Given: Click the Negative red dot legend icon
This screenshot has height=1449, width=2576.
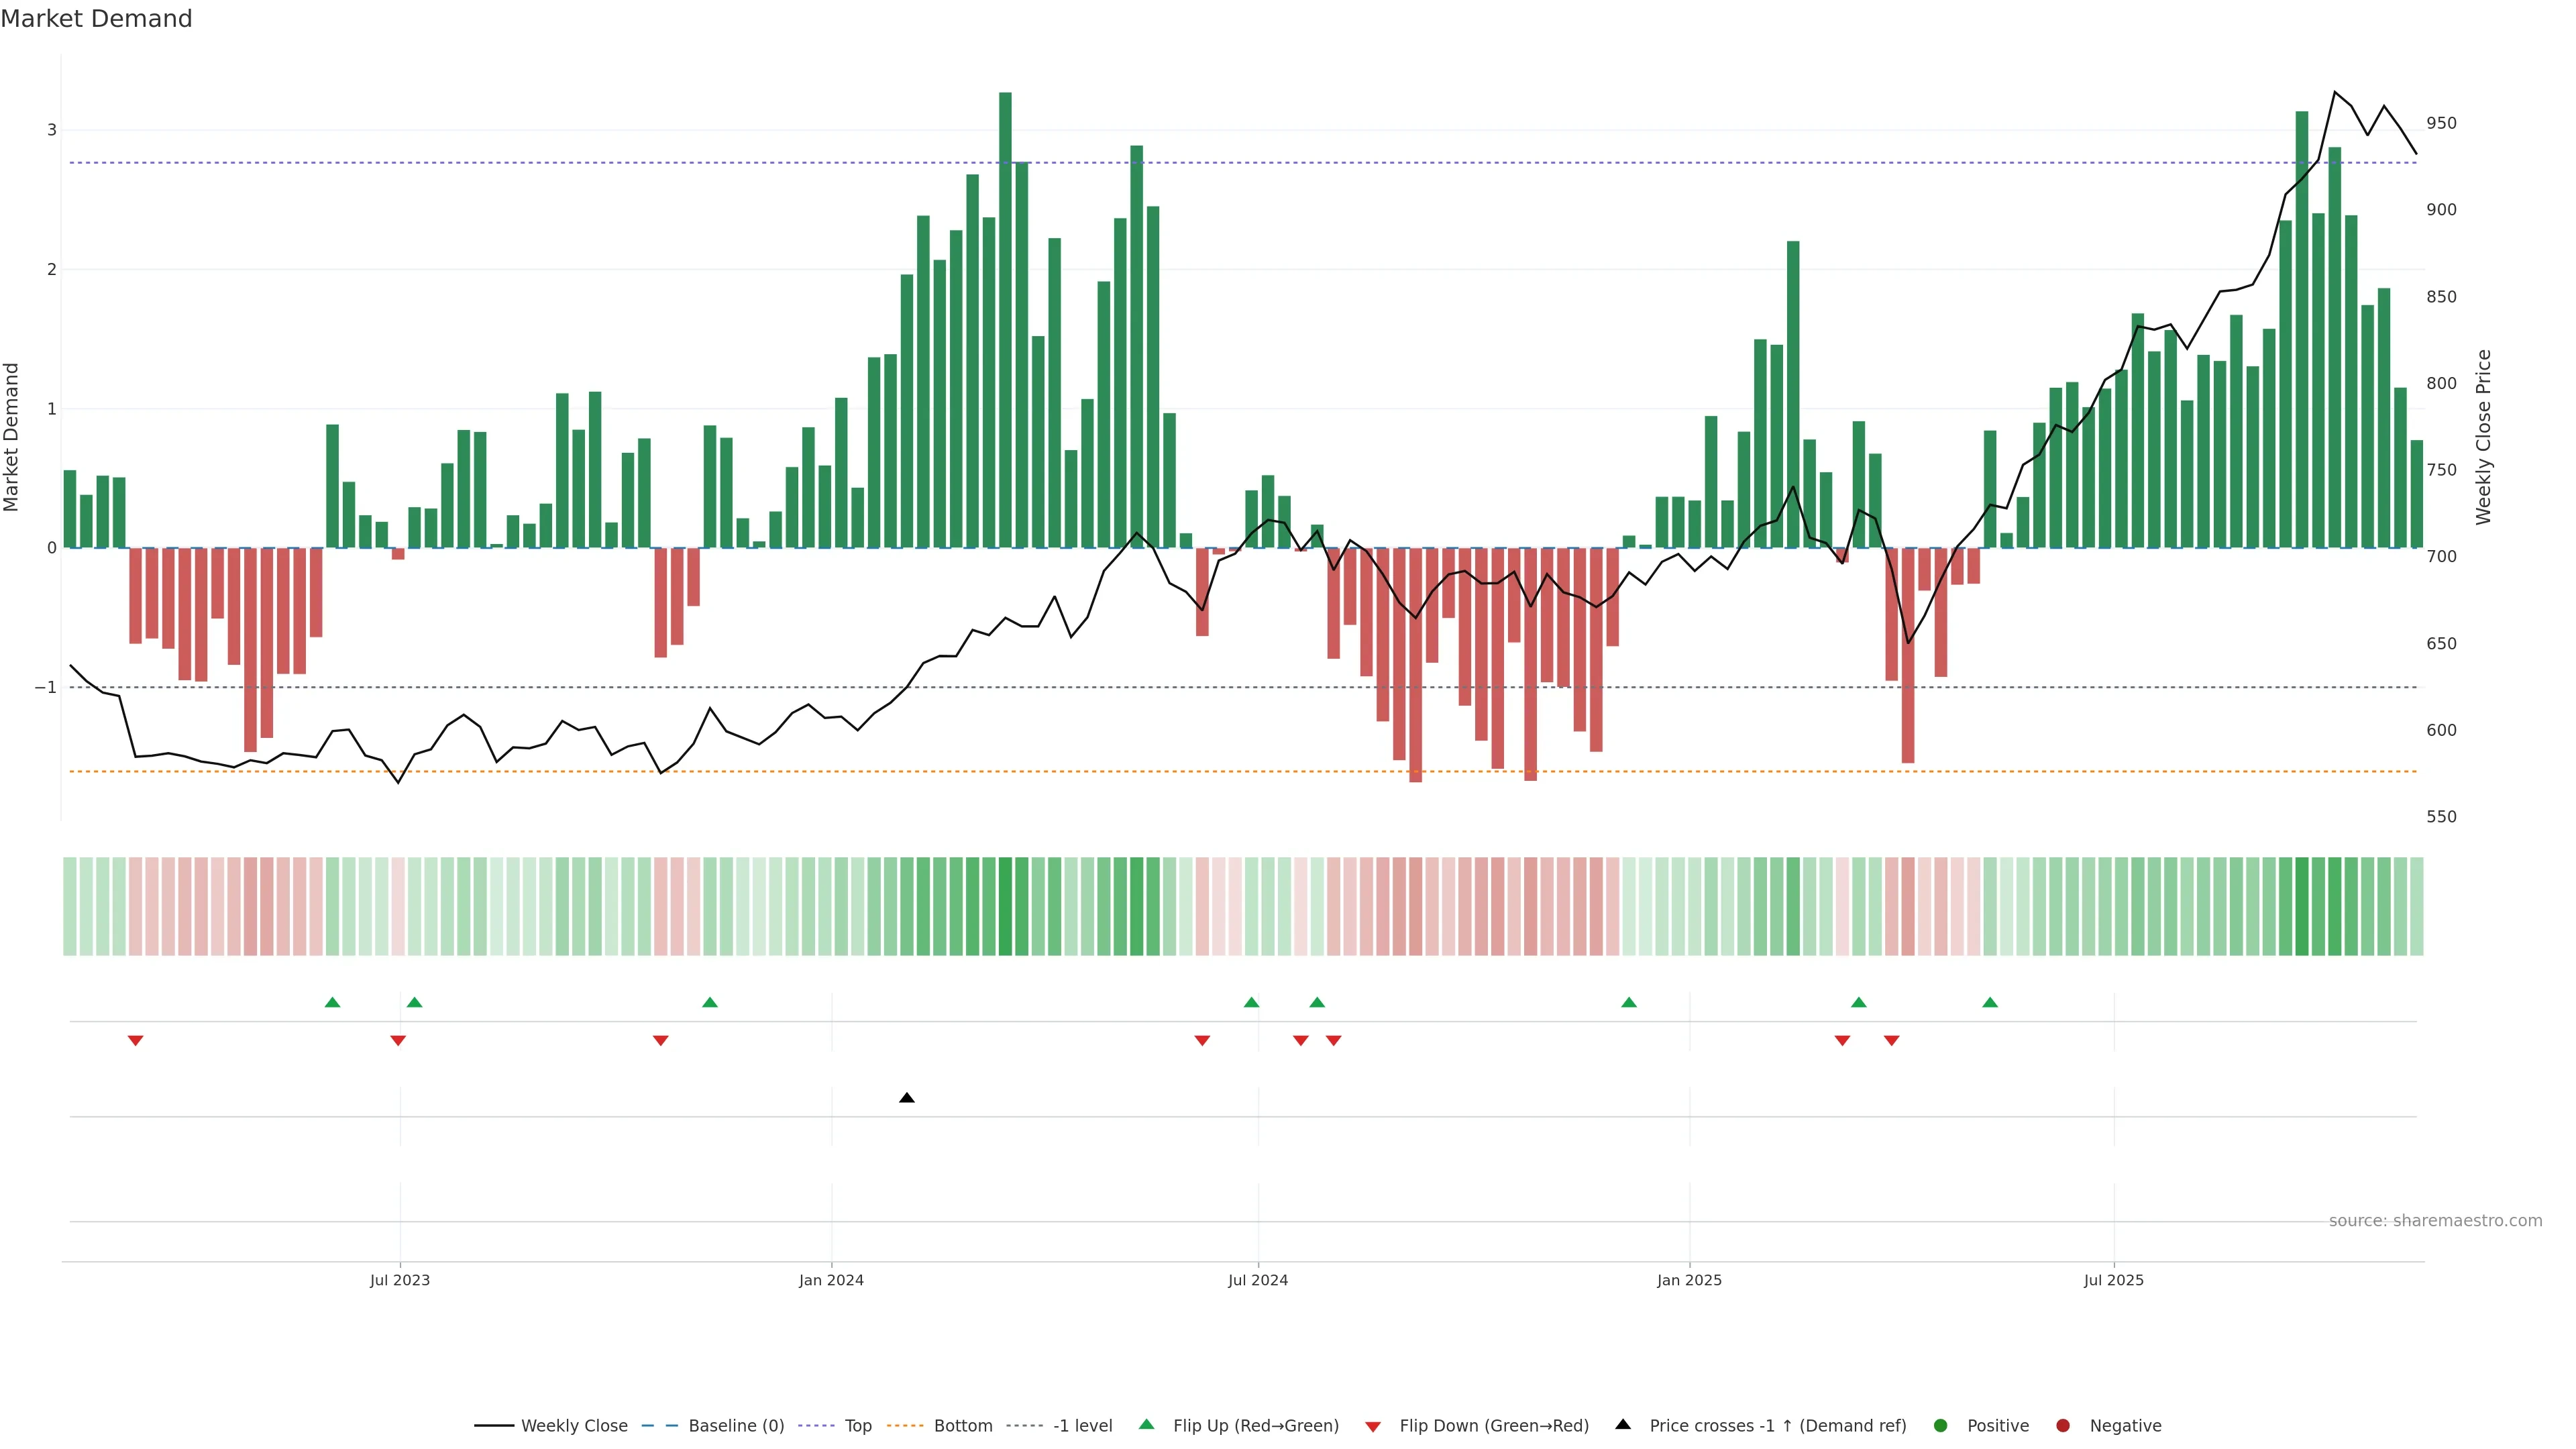Looking at the screenshot, I should point(2062,1425).
